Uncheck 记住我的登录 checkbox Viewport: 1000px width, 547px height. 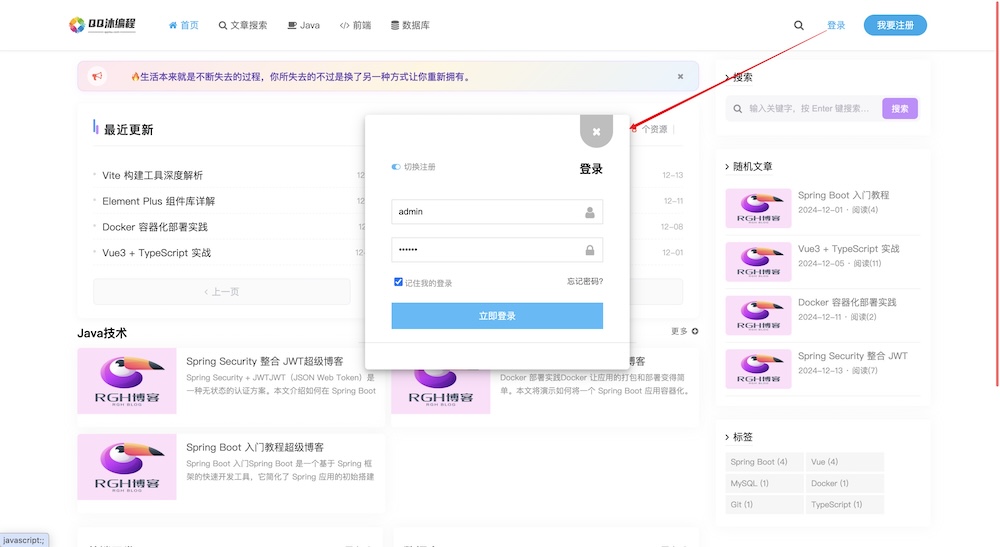pos(398,282)
